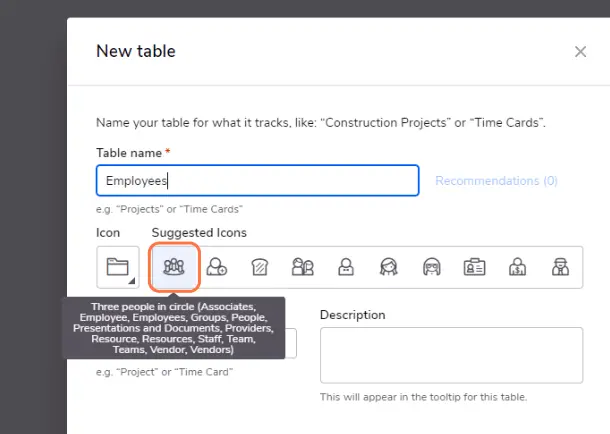Close the New table dialog

[x=580, y=51]
